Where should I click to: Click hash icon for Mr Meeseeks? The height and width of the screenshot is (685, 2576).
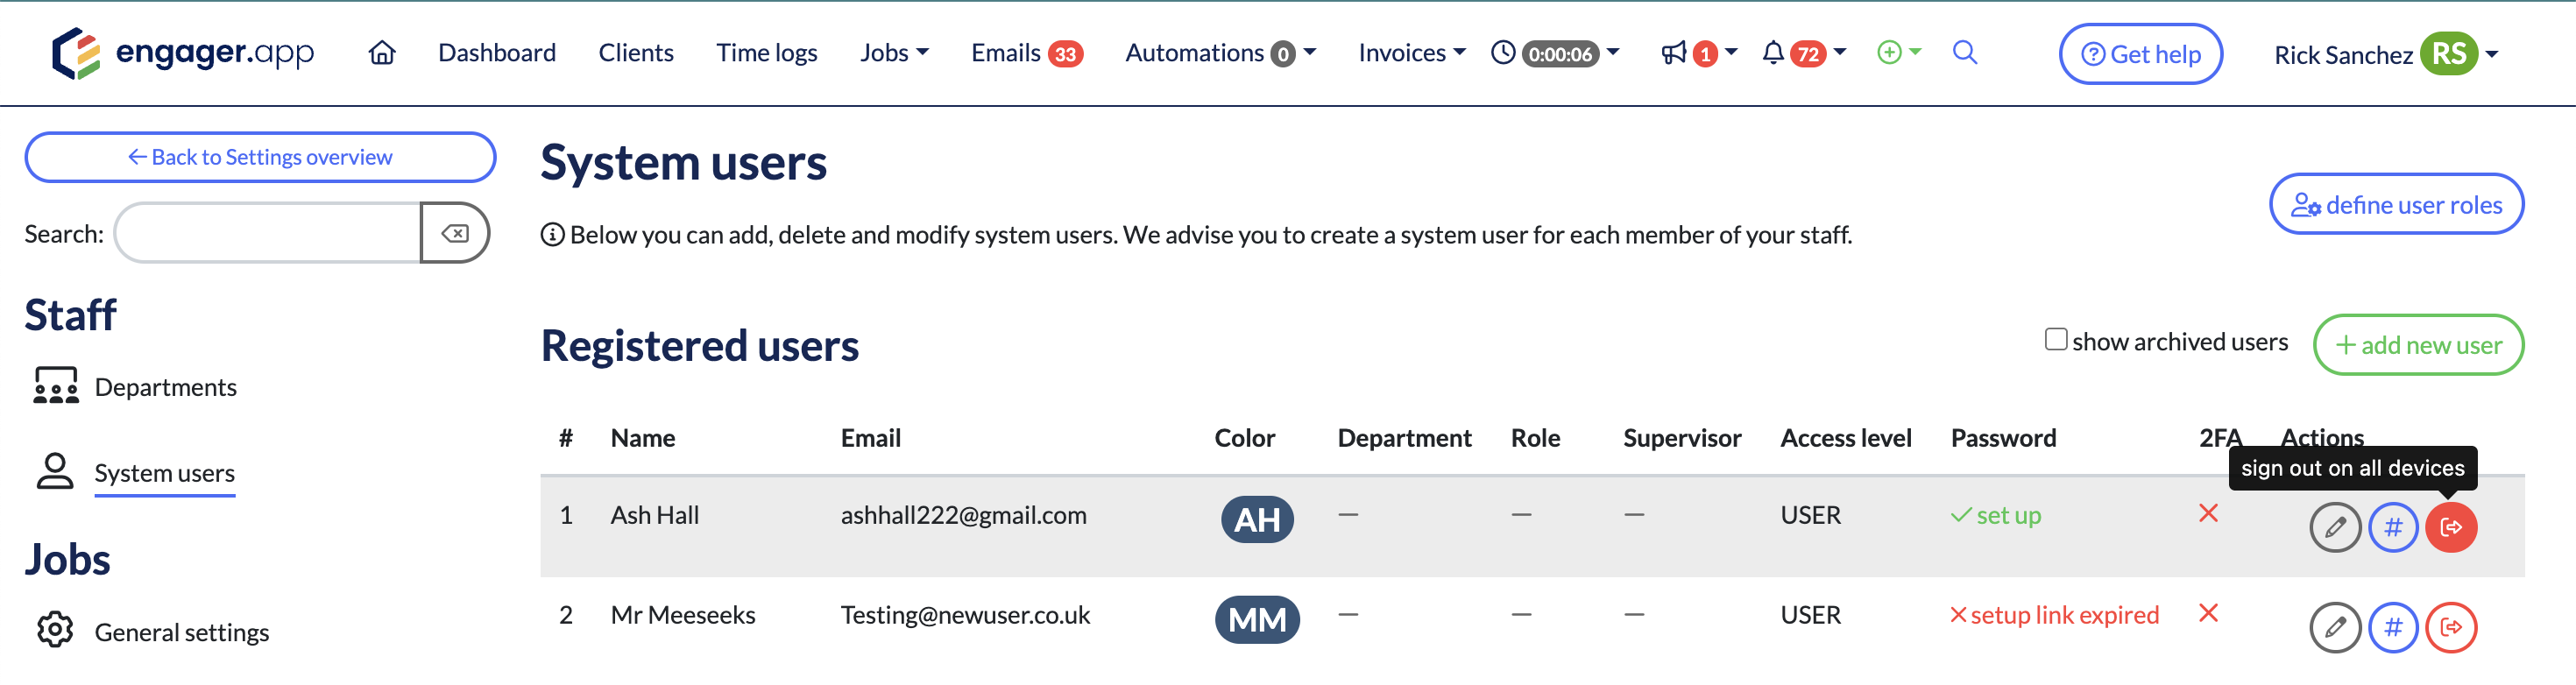click(2392, 627)
